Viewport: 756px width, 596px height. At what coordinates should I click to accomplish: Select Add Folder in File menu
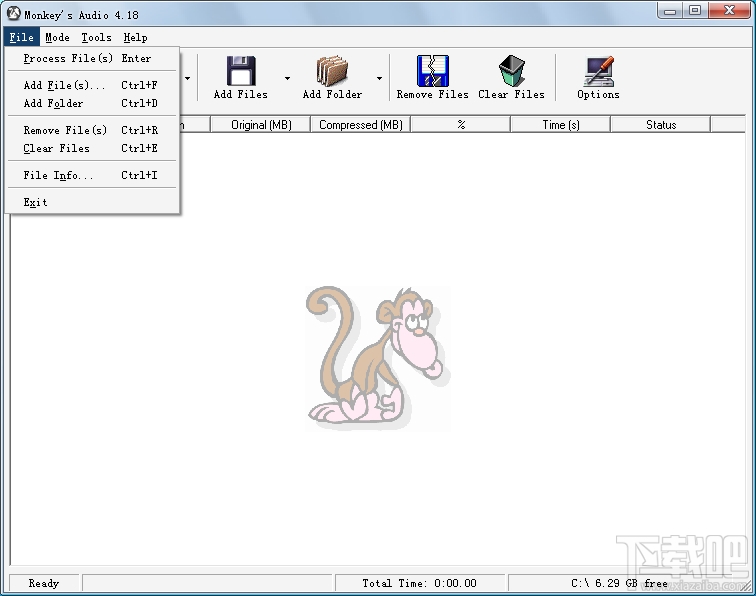(x=92, y=103)
